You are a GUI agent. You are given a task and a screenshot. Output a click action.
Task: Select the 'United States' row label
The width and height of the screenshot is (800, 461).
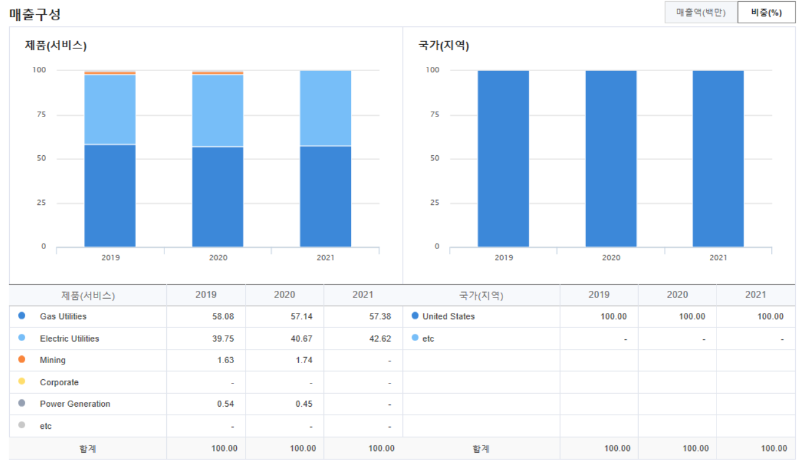click(448, 316)
